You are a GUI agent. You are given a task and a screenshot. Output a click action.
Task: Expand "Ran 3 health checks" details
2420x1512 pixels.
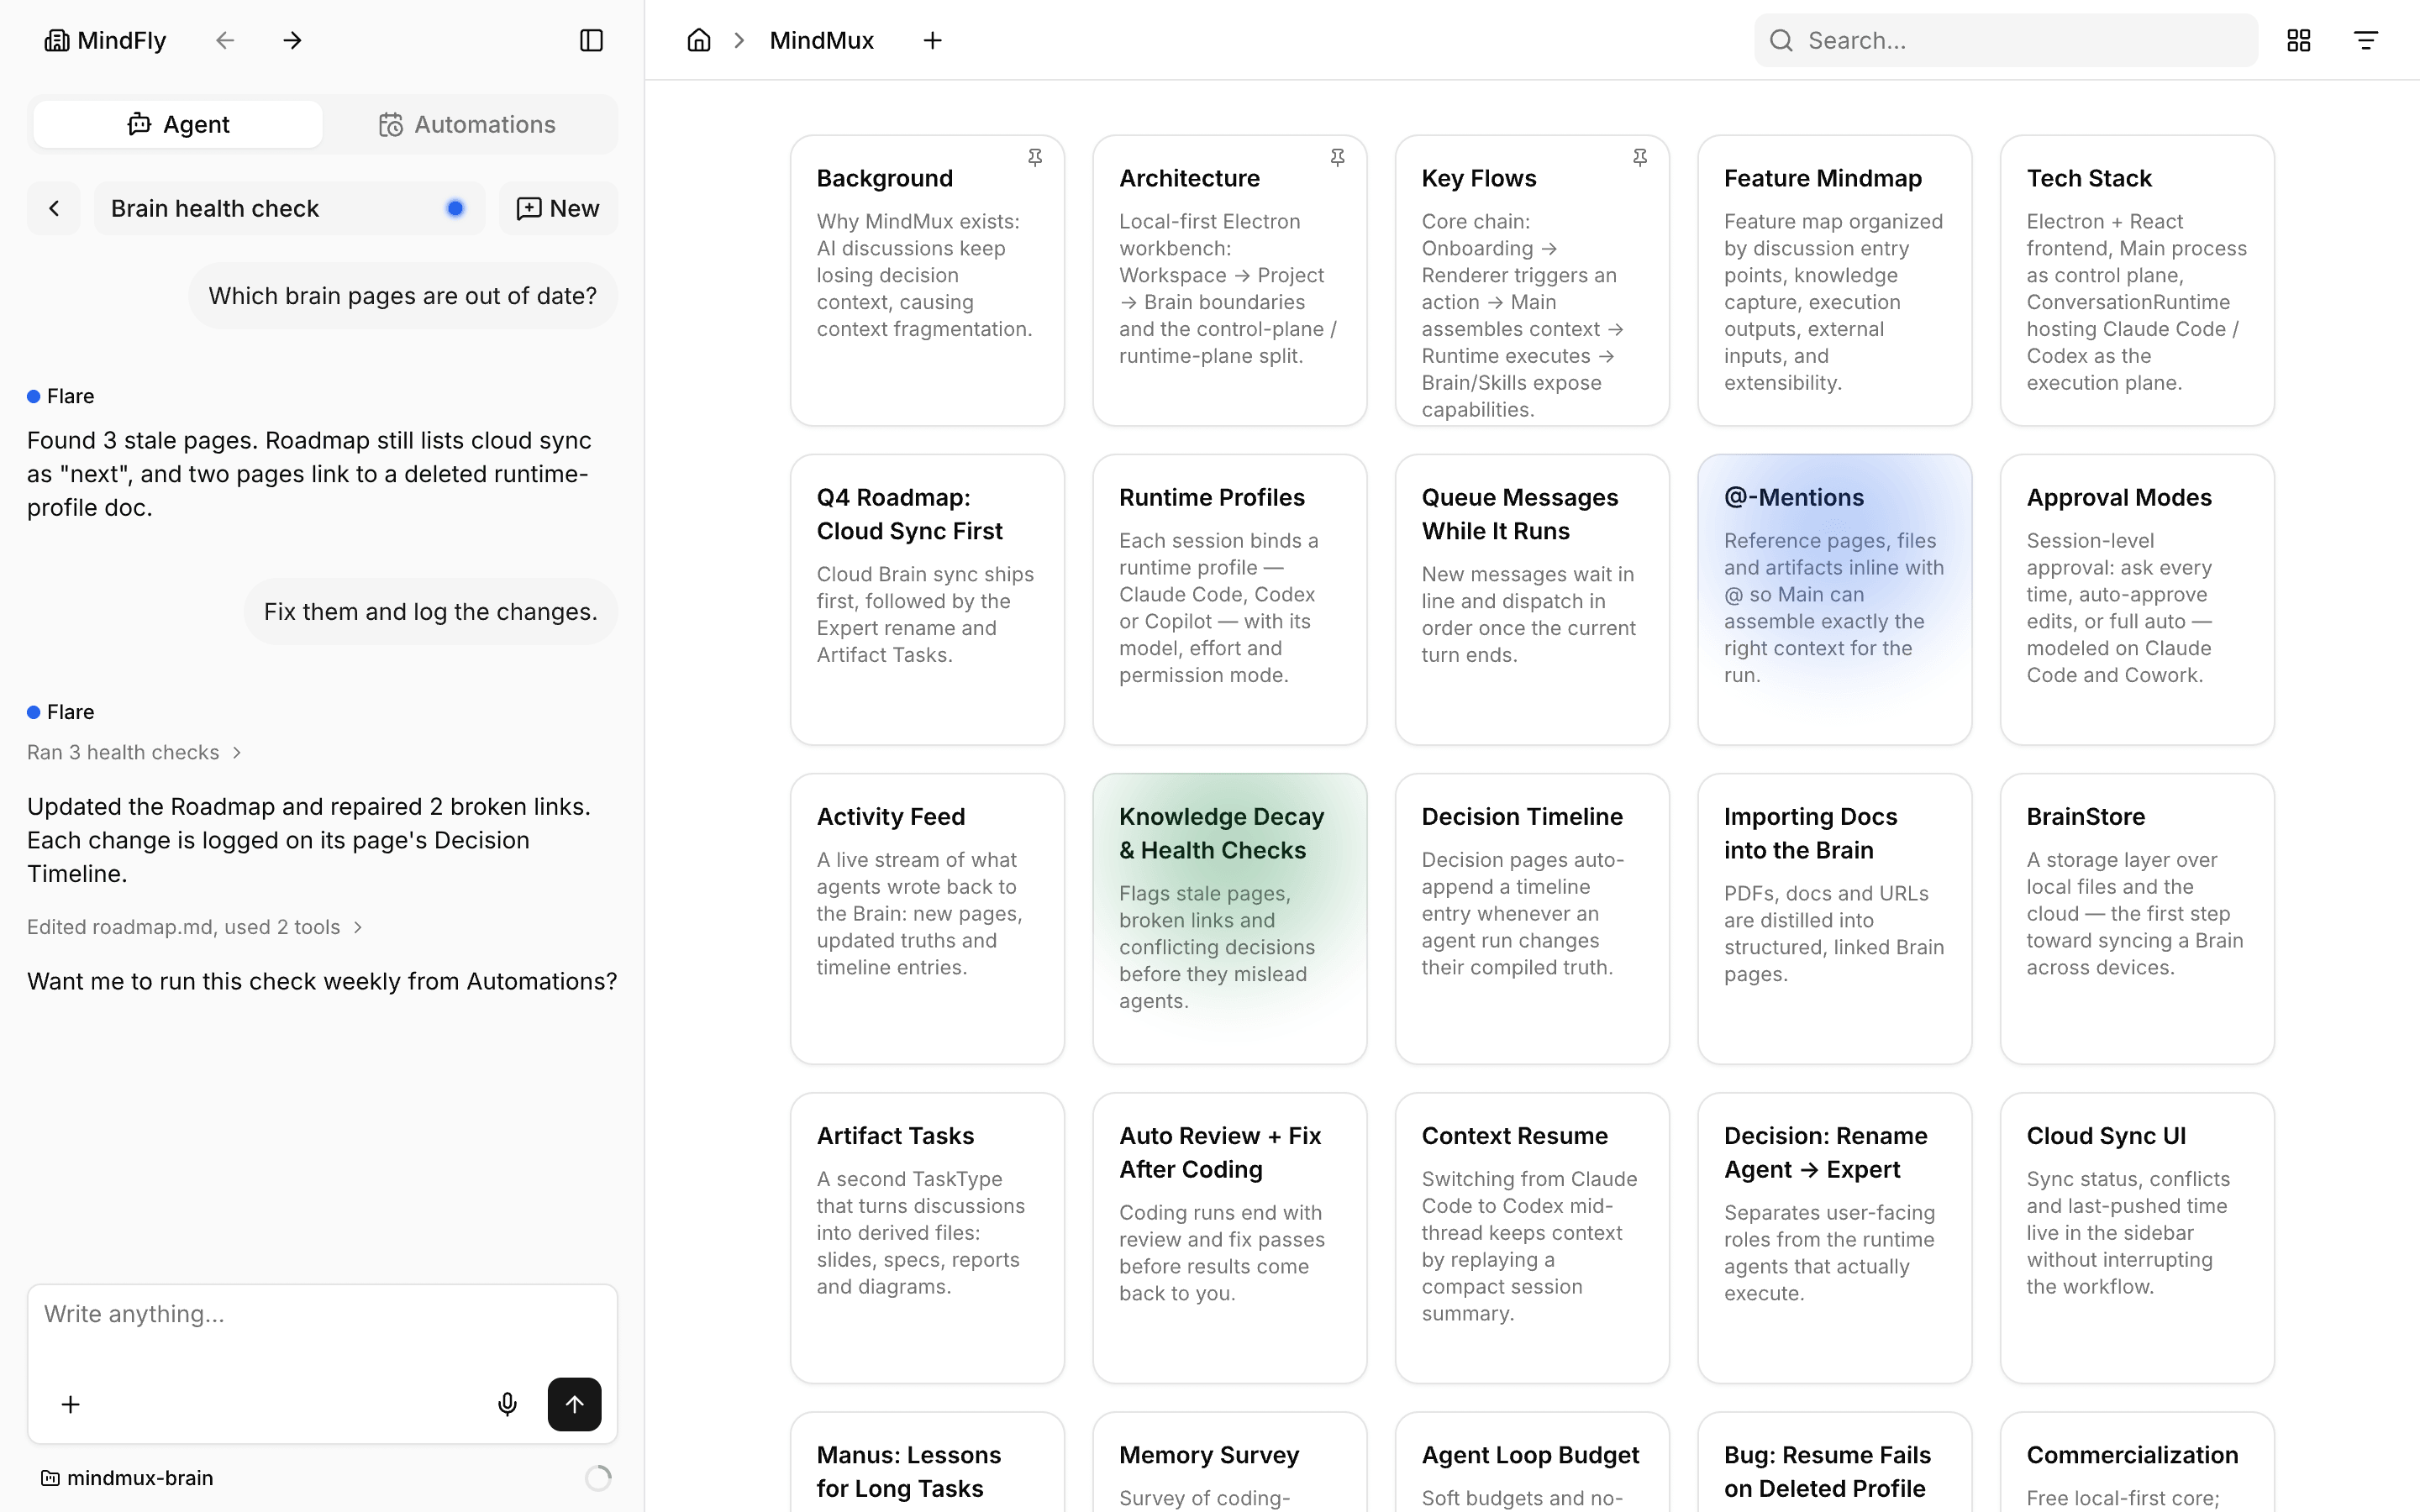pos(134,752)
